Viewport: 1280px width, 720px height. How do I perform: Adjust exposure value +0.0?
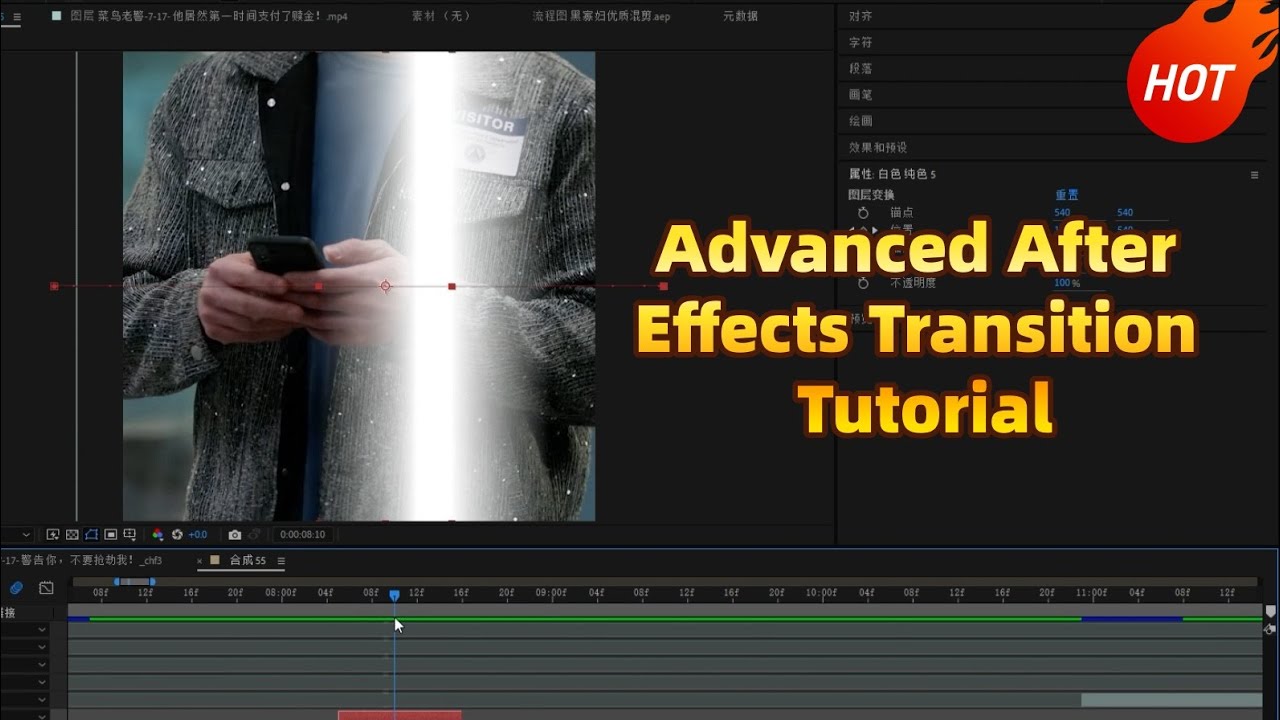tap(198, 535)
